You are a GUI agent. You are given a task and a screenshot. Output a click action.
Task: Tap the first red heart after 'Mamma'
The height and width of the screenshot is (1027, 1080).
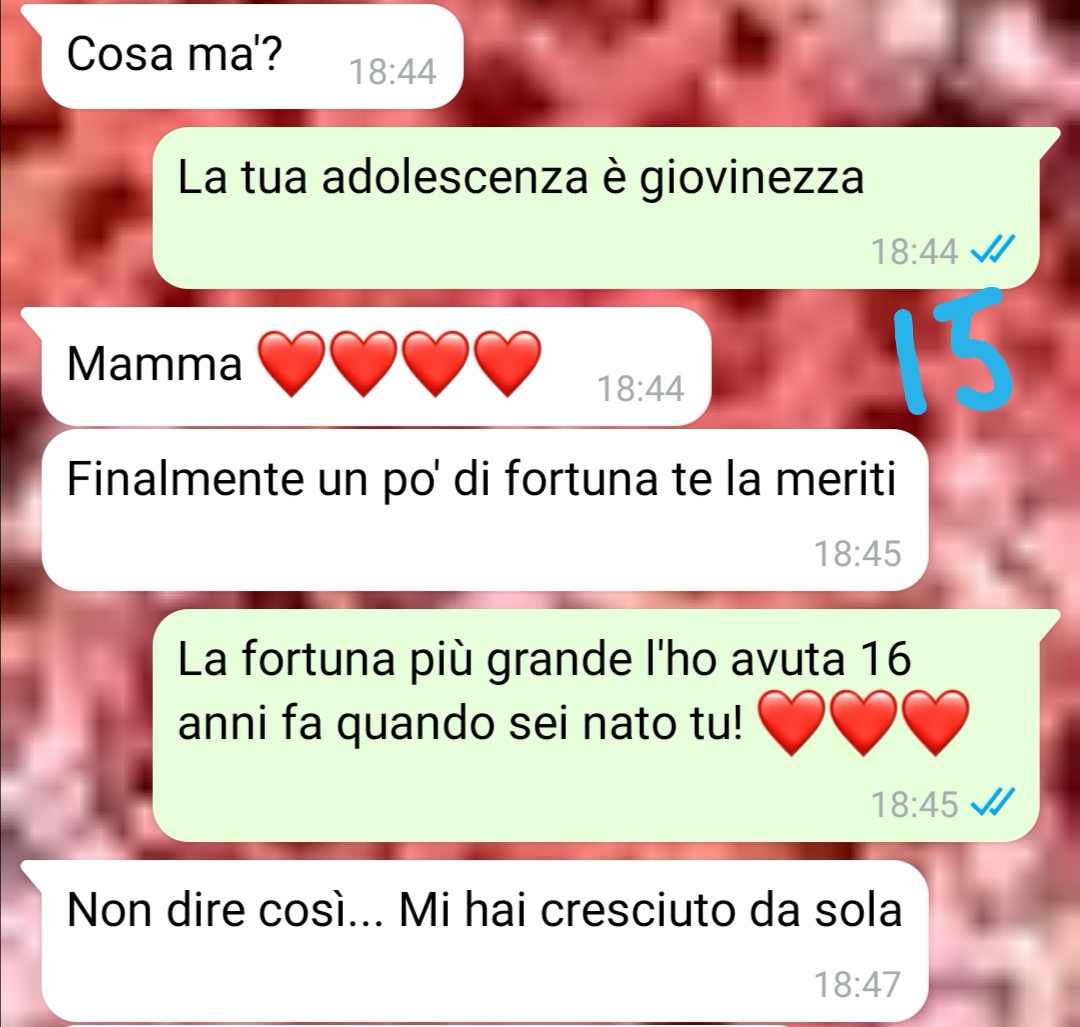point(291,363)
